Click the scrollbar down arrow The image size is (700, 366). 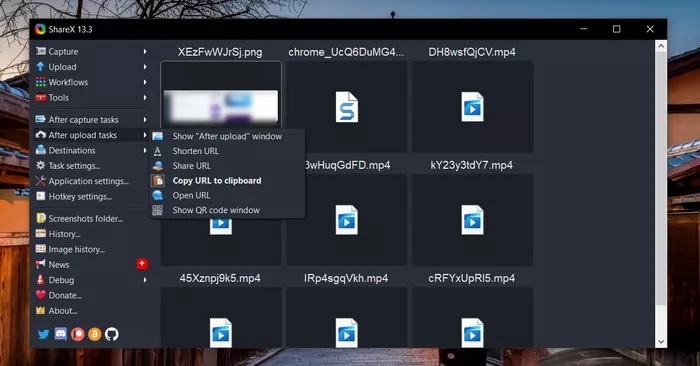[661, 342]
